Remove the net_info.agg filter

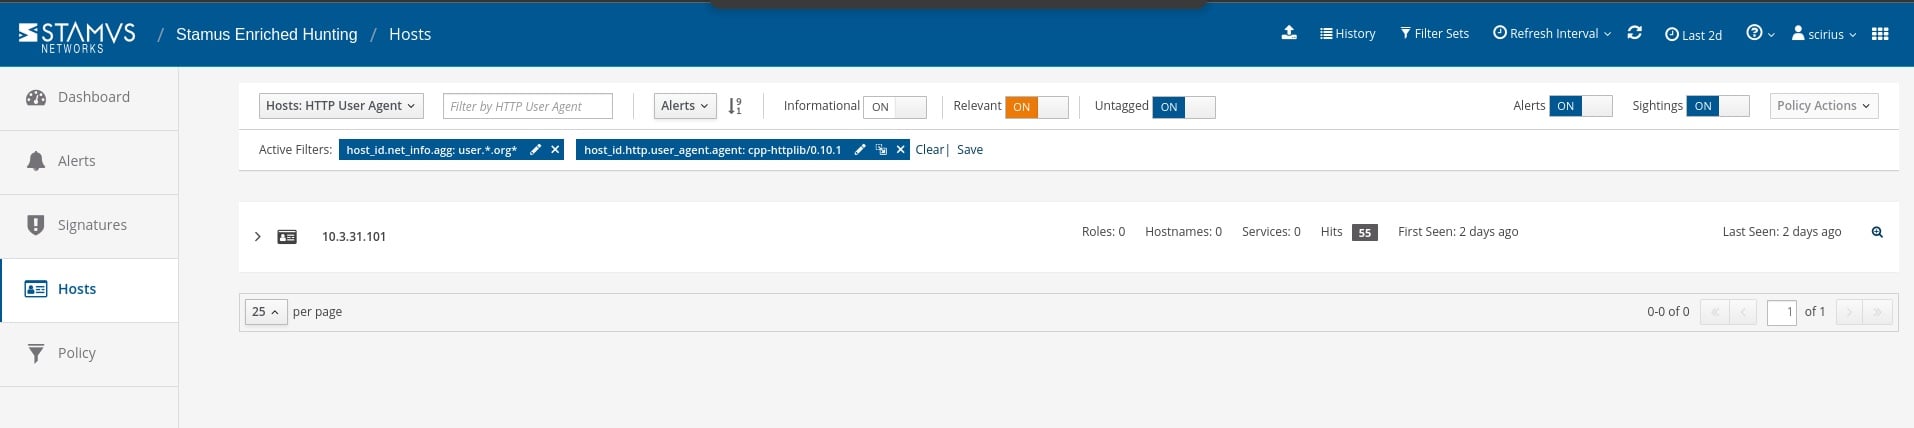pos(556,150)
